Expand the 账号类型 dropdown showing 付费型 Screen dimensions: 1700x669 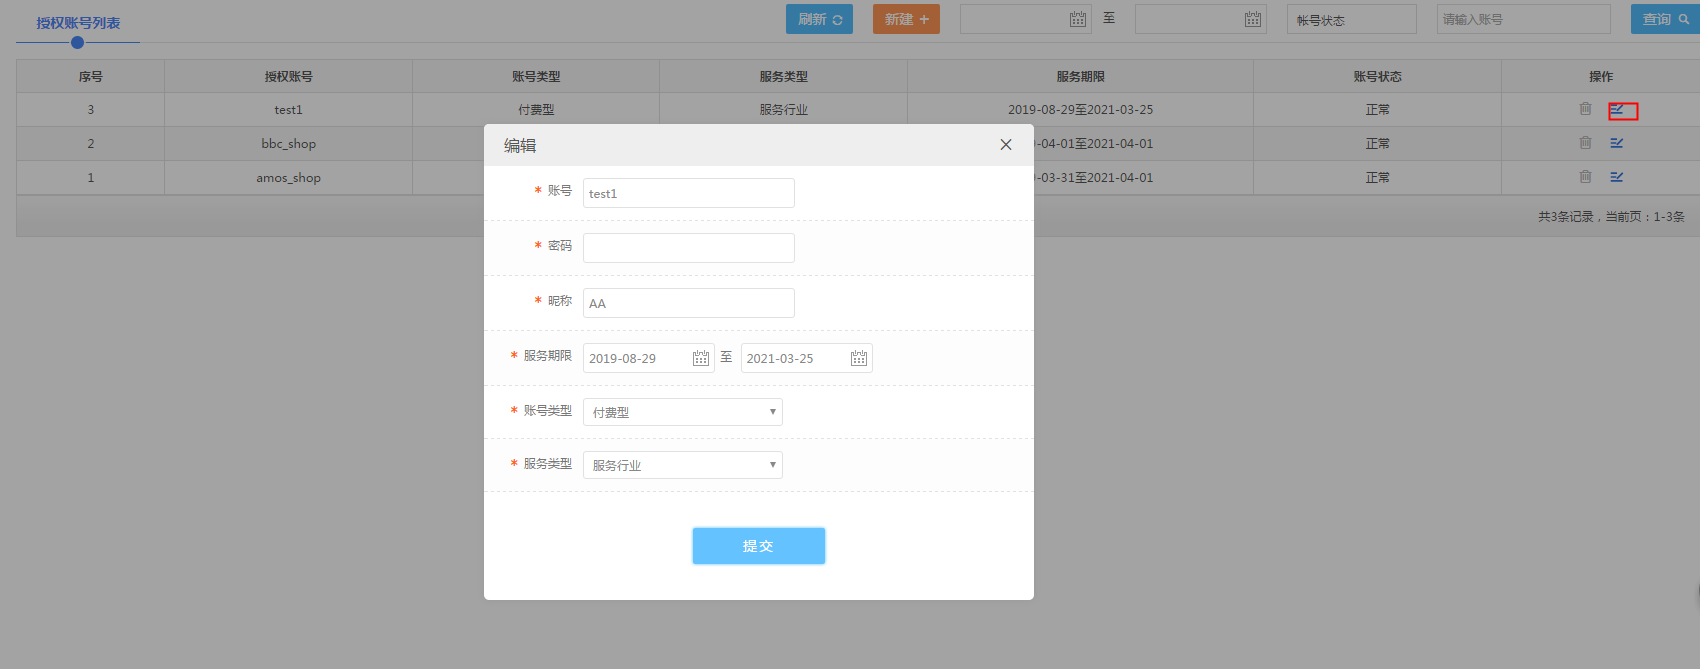pyautogui.click(x=683, y=412)
